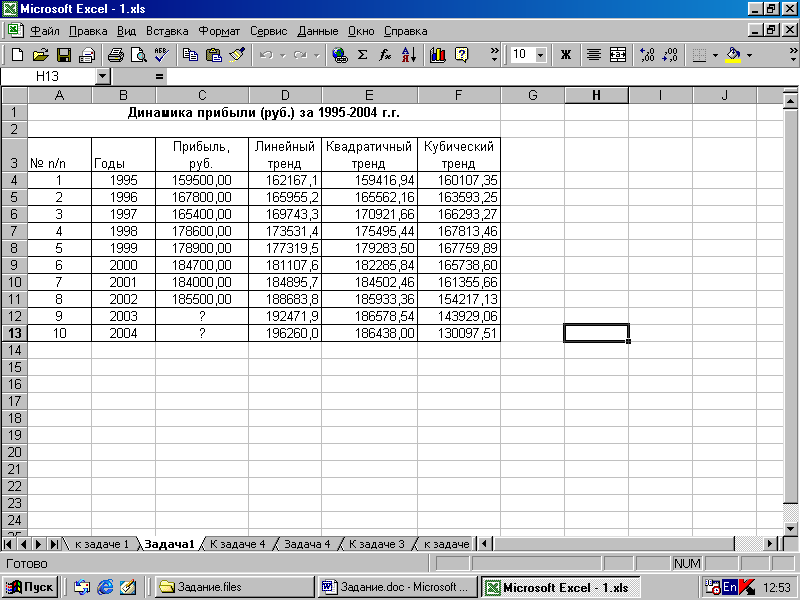Image resolution: width=800 pixels, height=600 pixels.
Task: Expand the Undo history dropdown arrow
Action: tap(282, 55)
